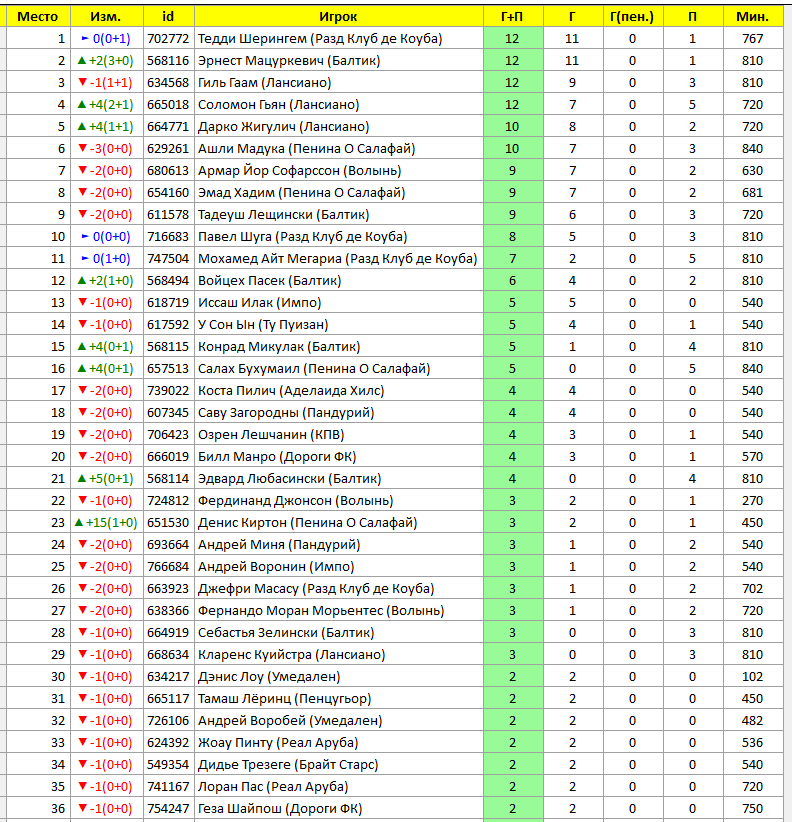Select Эдвард Любасински (Балтик) cell

(339, 479)
